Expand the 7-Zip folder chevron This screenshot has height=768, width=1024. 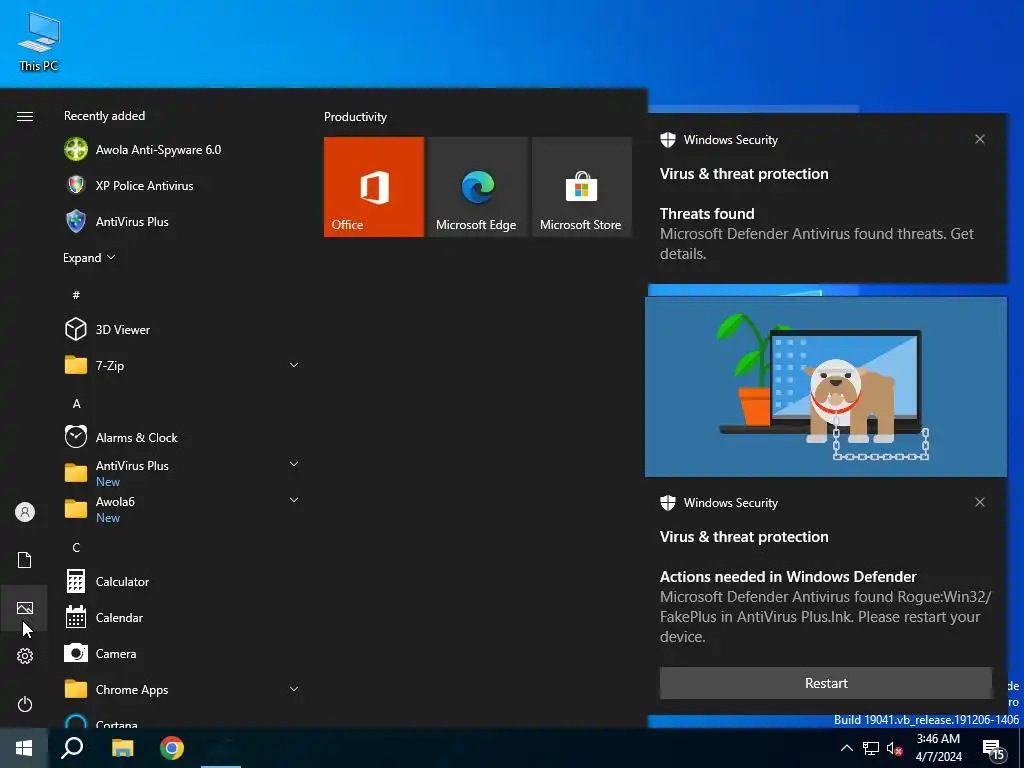294,365
